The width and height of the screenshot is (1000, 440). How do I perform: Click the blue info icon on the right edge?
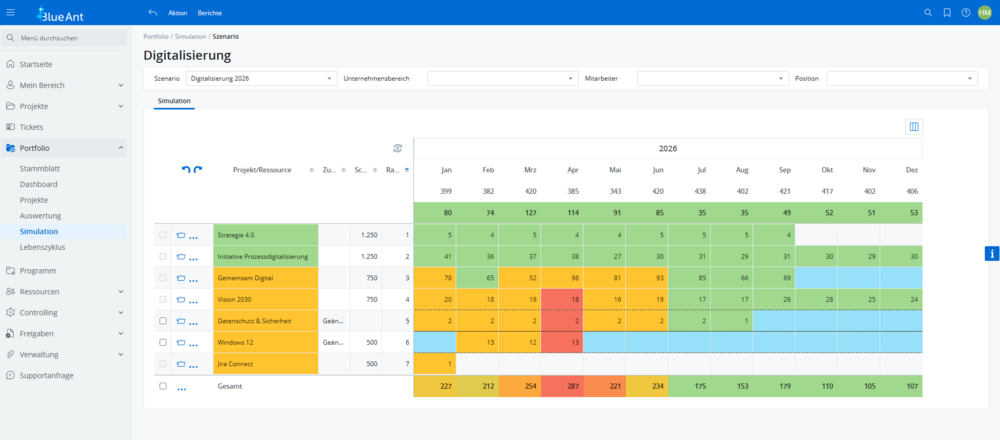(991, 253)
